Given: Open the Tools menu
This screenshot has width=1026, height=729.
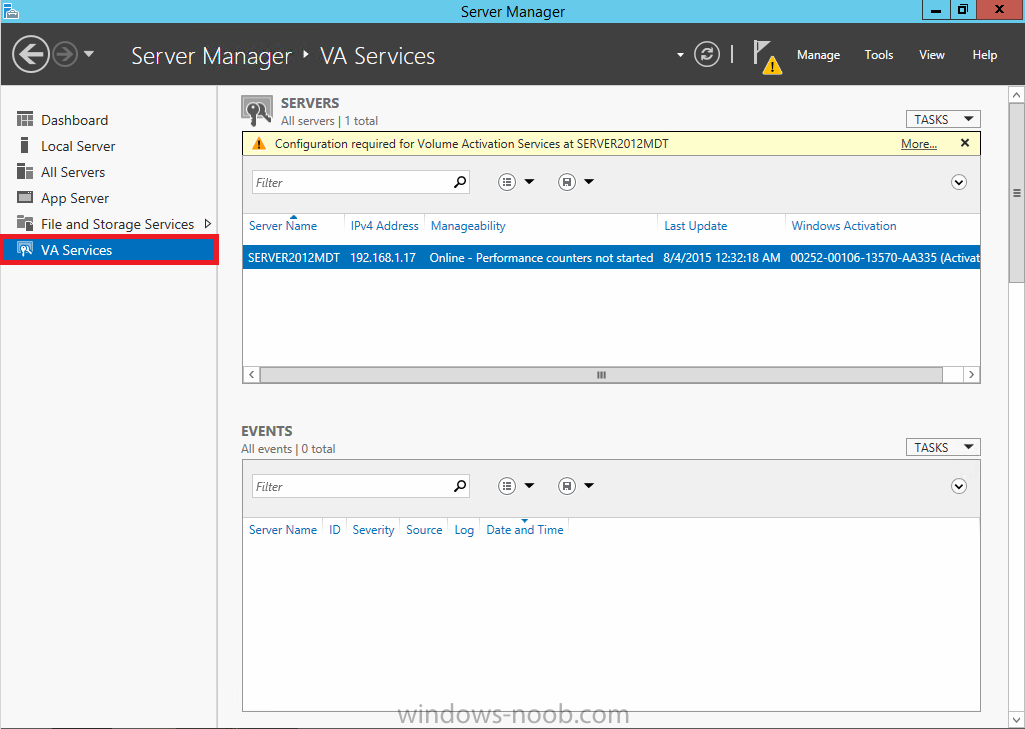Looking at the screenshot, I should pyautogui.click(x=878, y=55).
